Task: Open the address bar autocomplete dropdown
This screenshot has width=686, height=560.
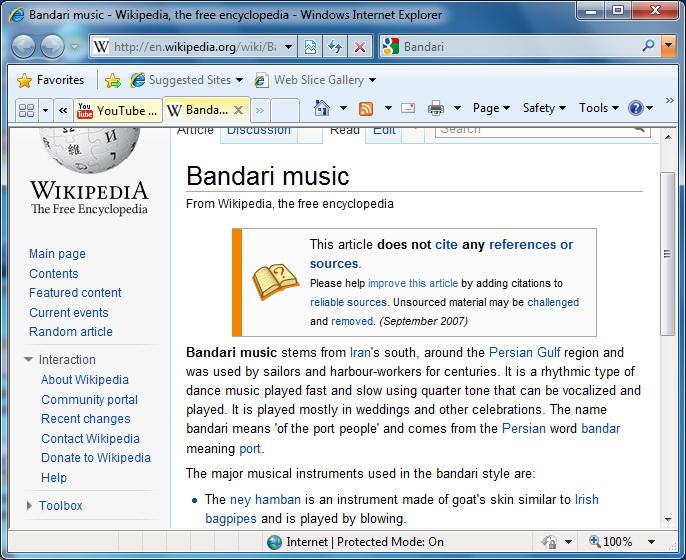Action: (x=289, y=46)
